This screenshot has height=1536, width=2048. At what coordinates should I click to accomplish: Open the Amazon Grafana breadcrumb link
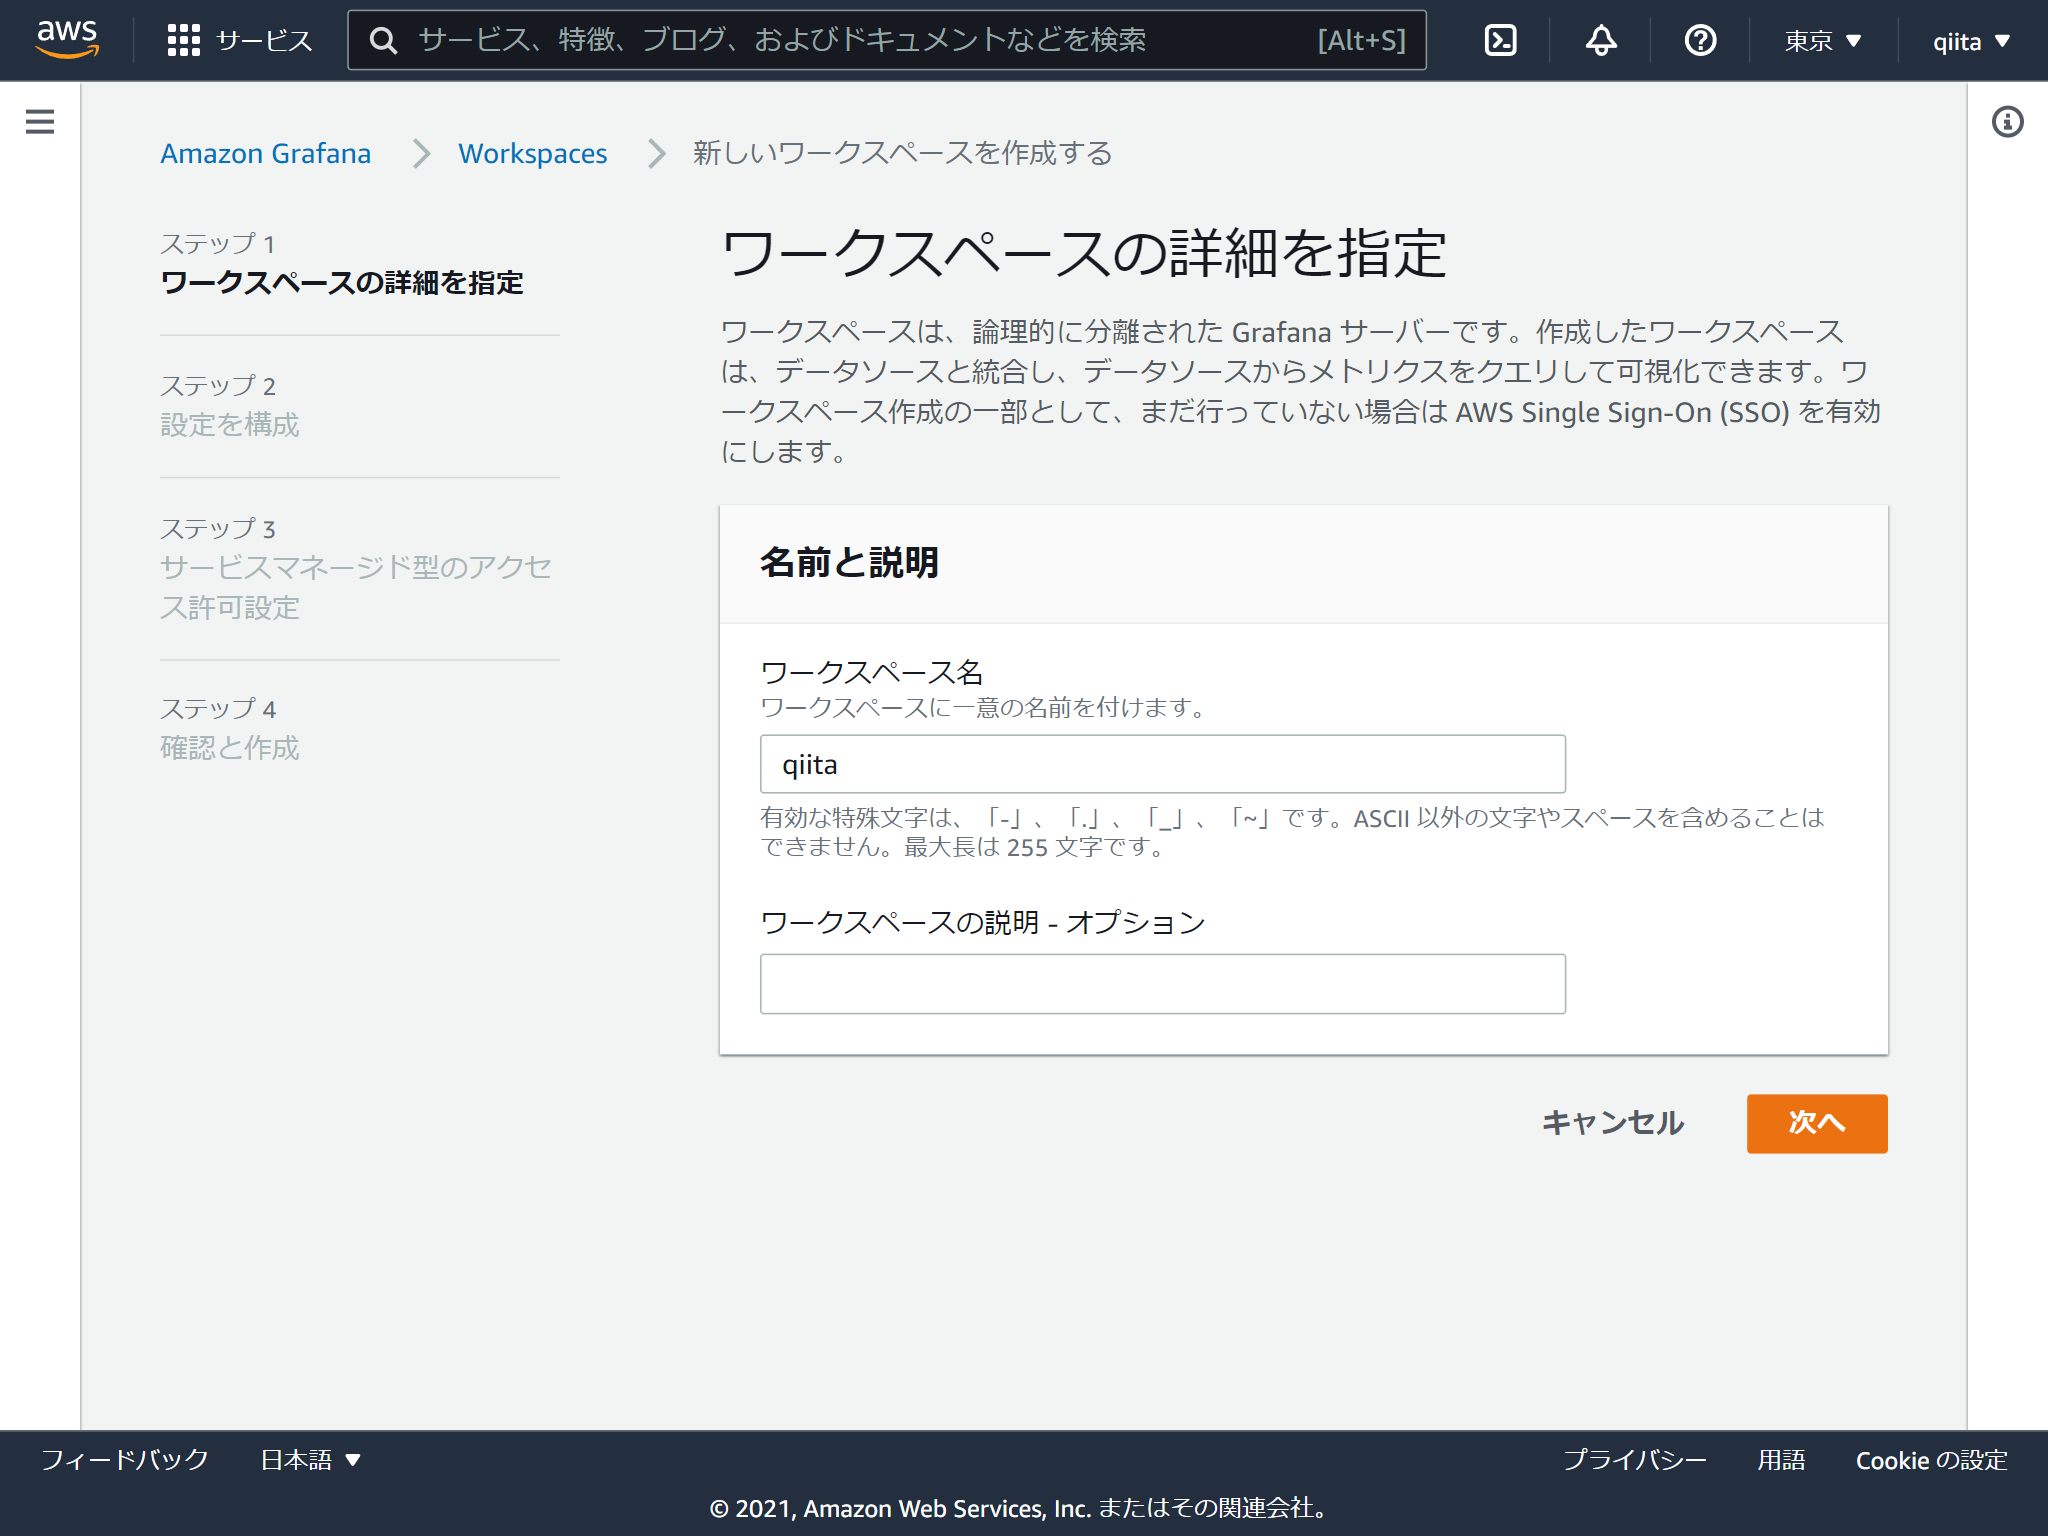[265, 153]
